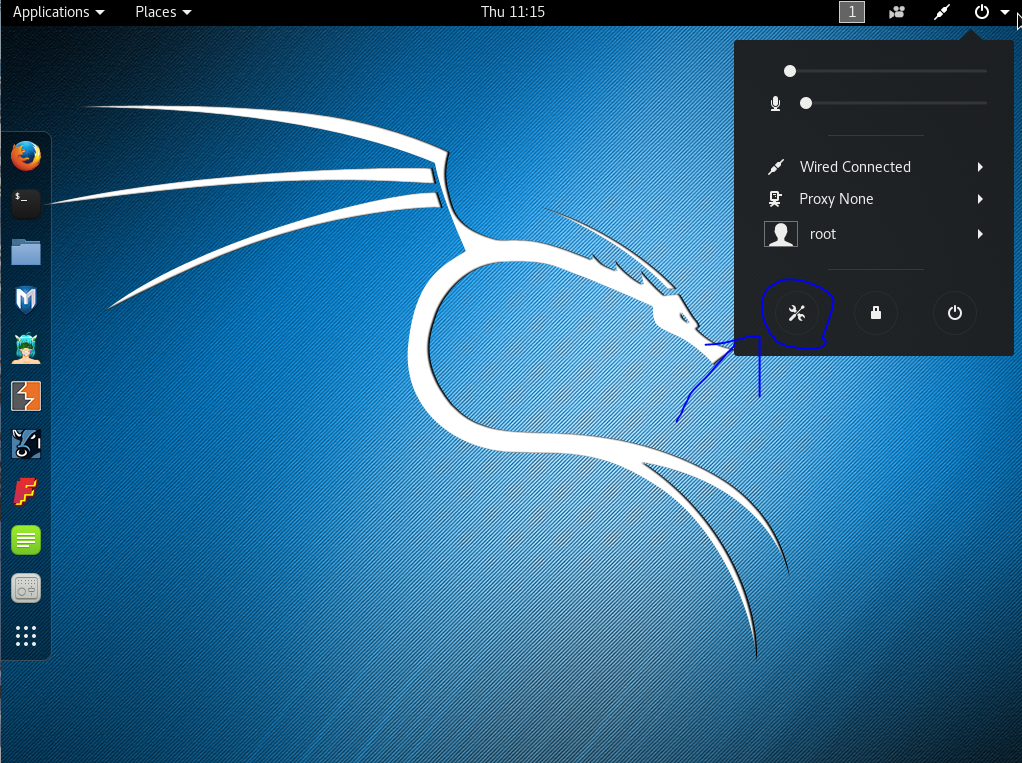Launch BeEF icon in the dock

click(26, 444)
